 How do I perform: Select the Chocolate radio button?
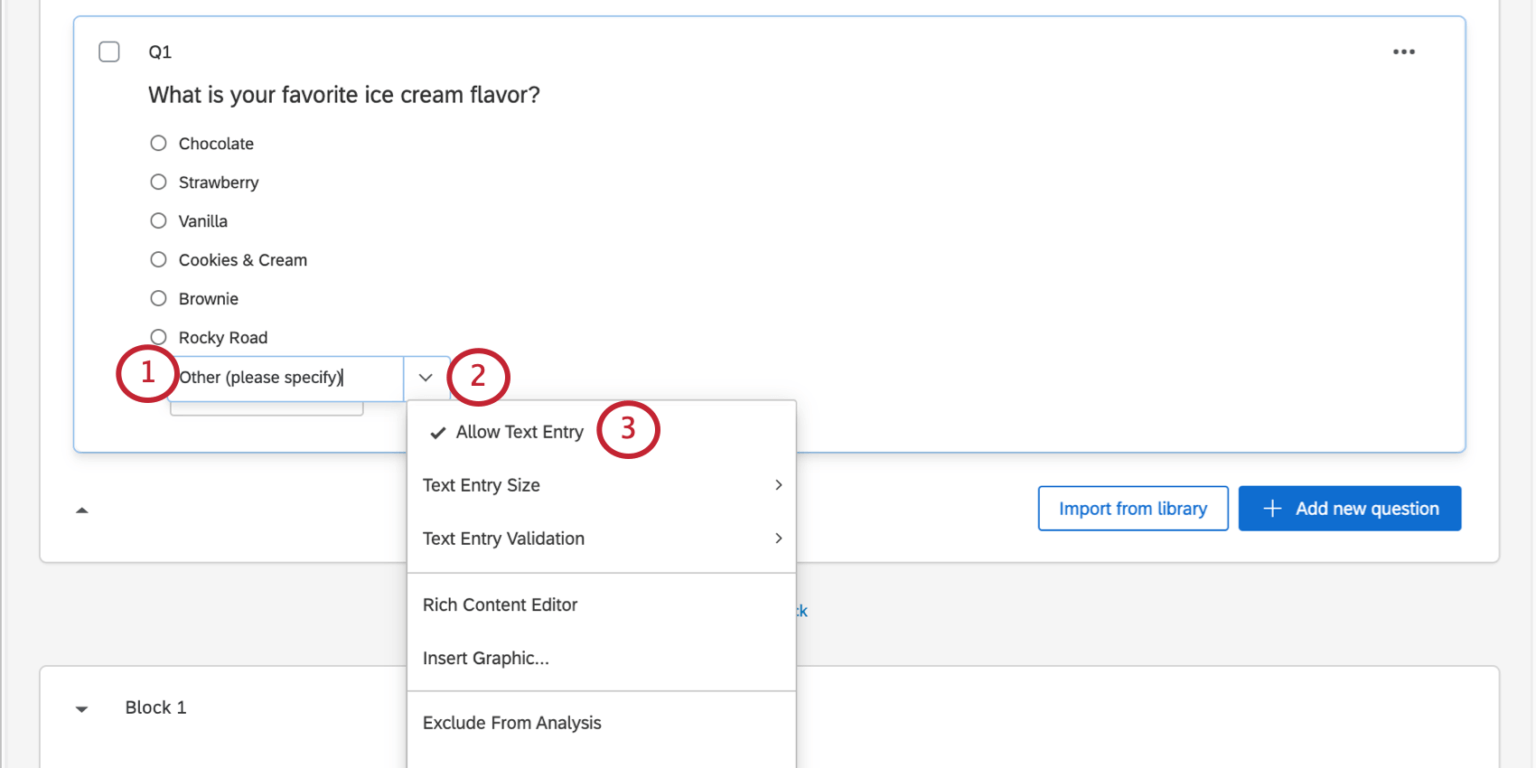(158, 143)
